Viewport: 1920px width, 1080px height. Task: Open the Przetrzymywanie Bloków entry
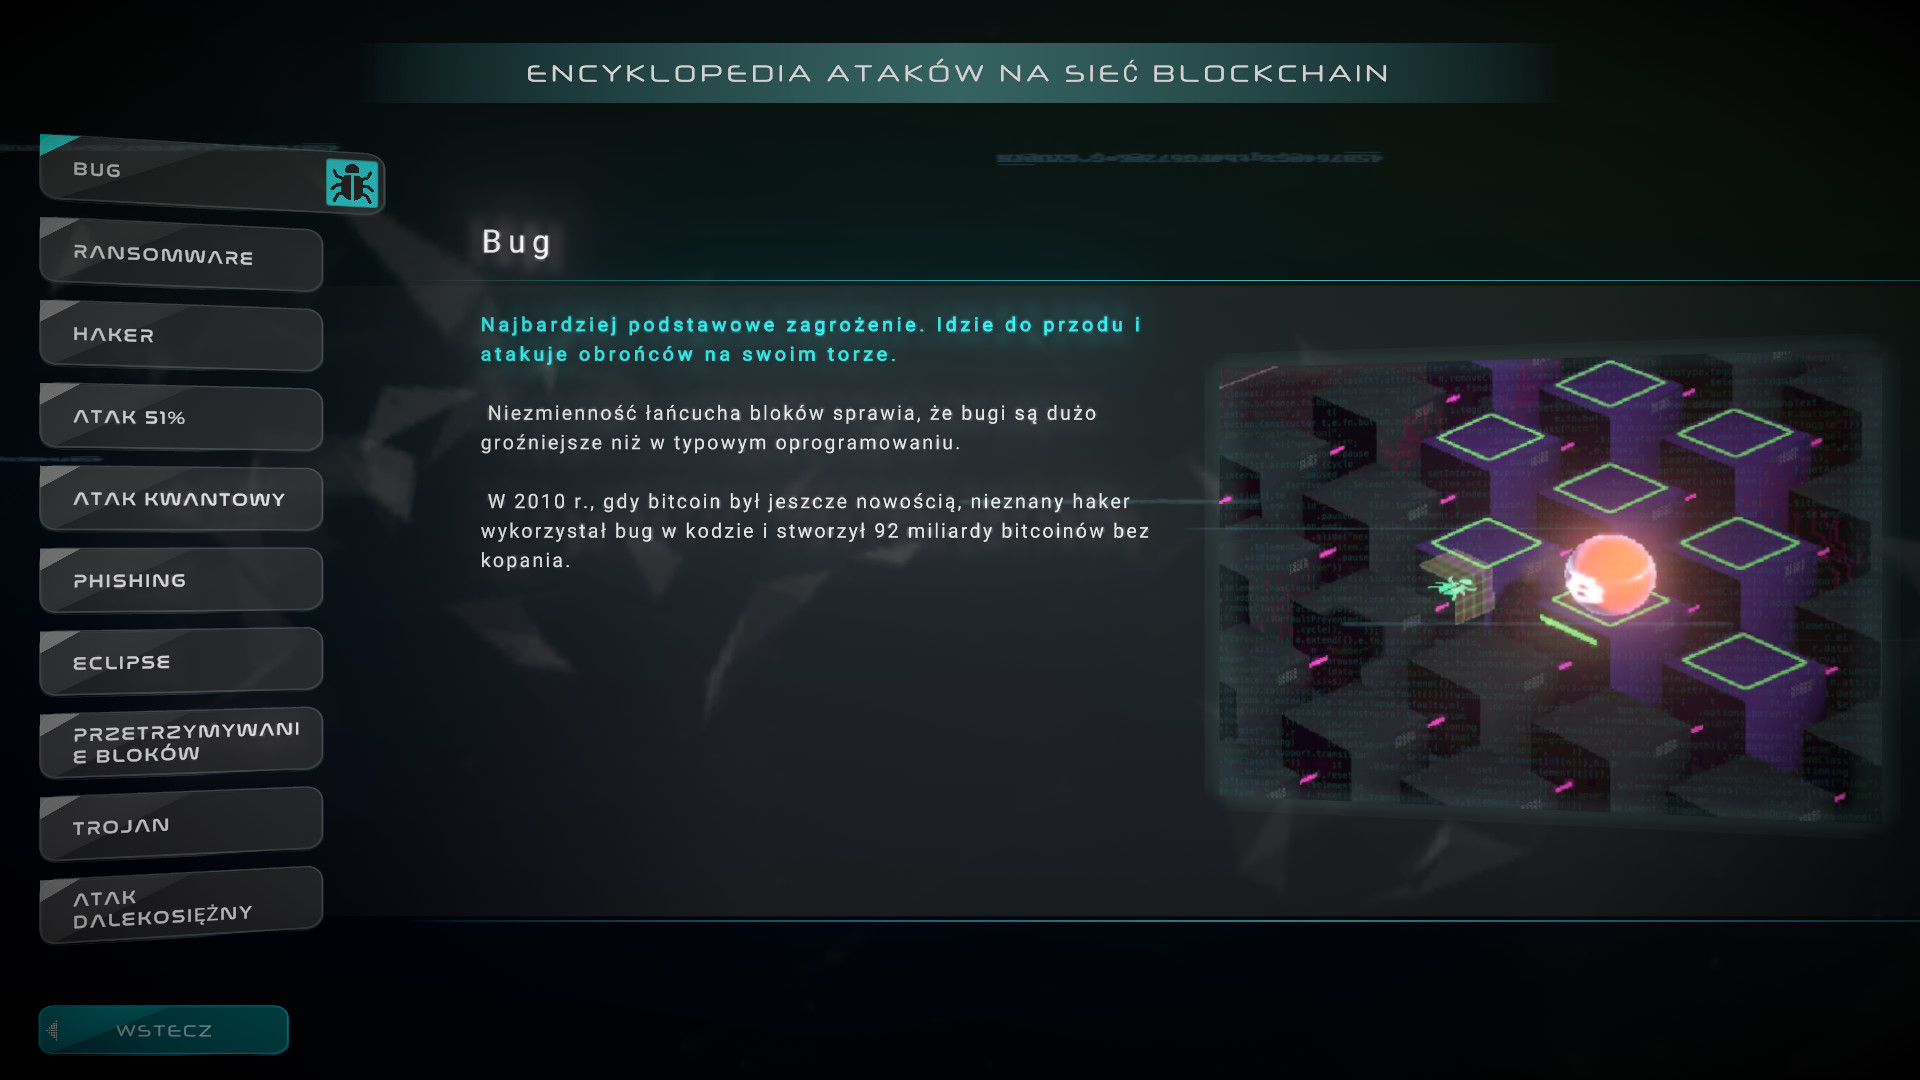pyautogui.click(x=181, y=743)
